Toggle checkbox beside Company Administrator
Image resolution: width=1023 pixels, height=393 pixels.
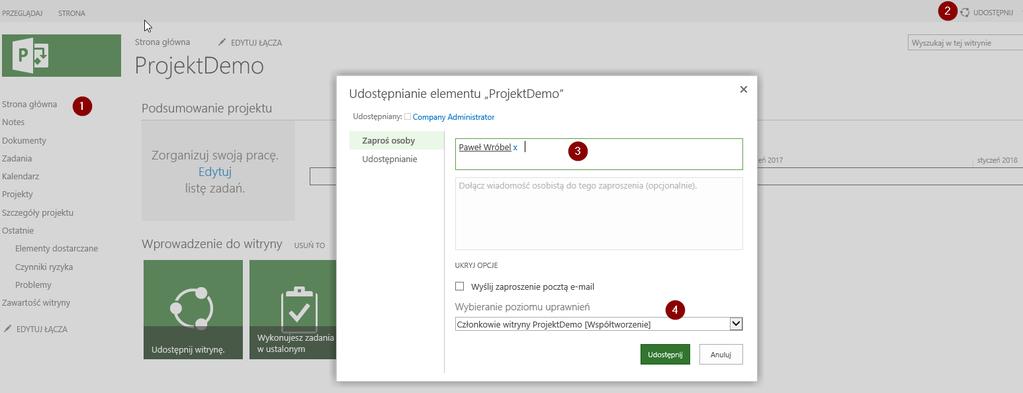407,117
